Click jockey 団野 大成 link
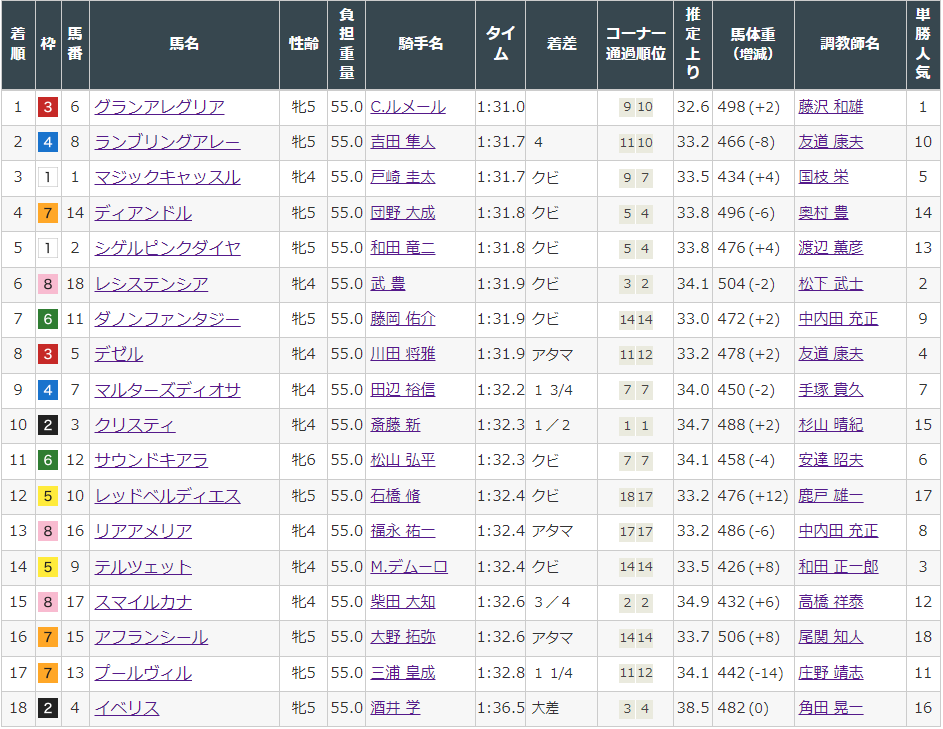 click(x=402, y=213)
